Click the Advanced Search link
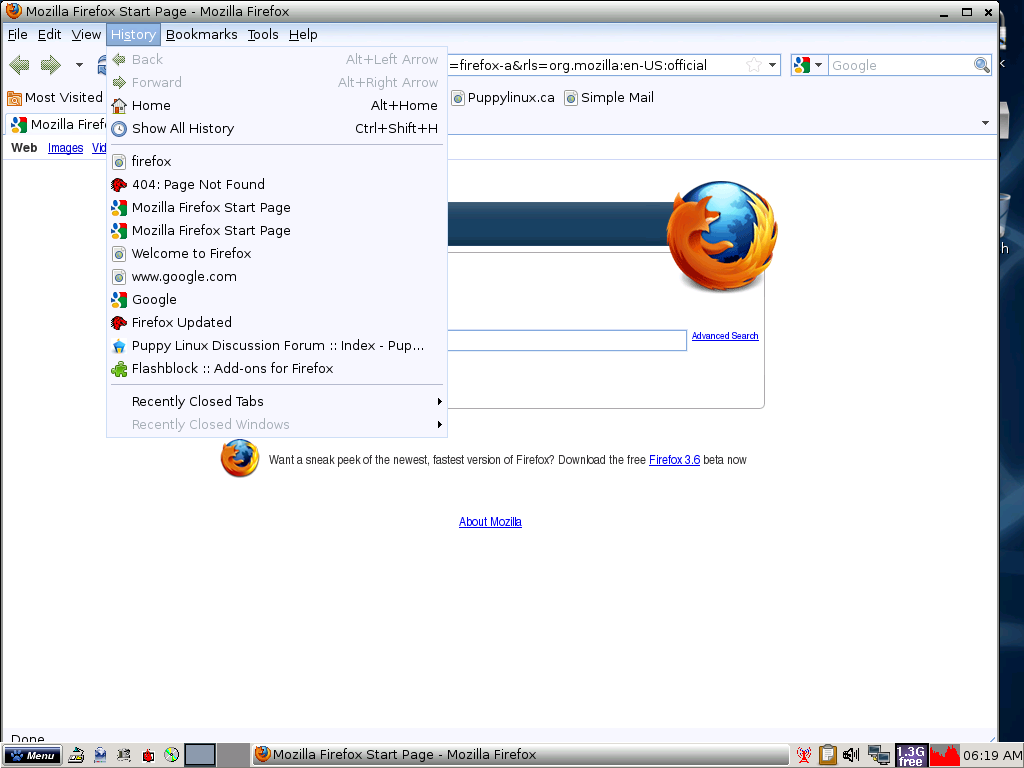Viewport: 1024px width, 768px height. (725, 336)
